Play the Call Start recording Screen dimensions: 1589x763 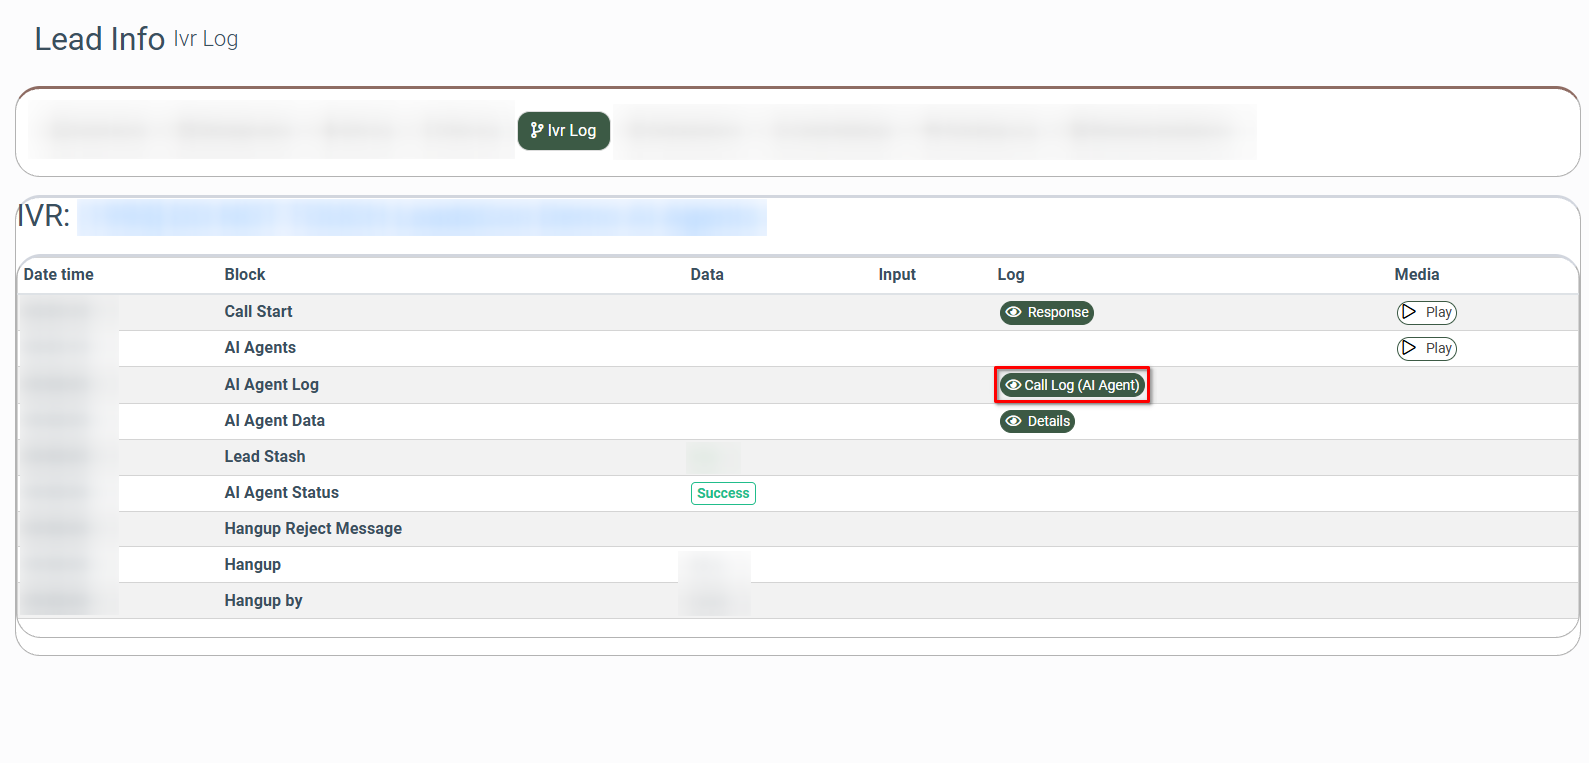[x=1426, y=313]
